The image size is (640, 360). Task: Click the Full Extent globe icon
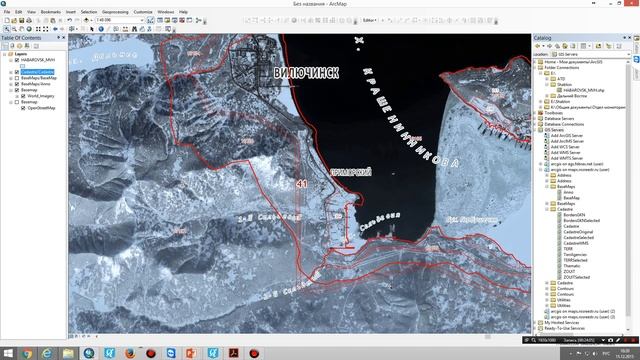tap(29, 29)
